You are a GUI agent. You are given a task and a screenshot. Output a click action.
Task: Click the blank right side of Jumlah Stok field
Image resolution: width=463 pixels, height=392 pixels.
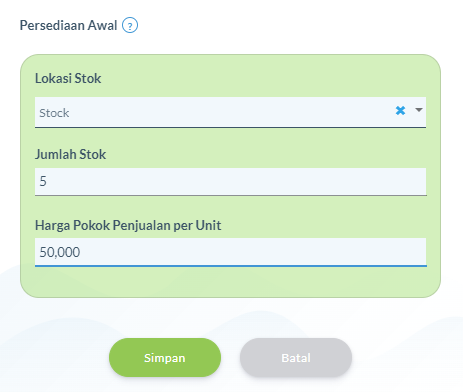click(300, 182)
